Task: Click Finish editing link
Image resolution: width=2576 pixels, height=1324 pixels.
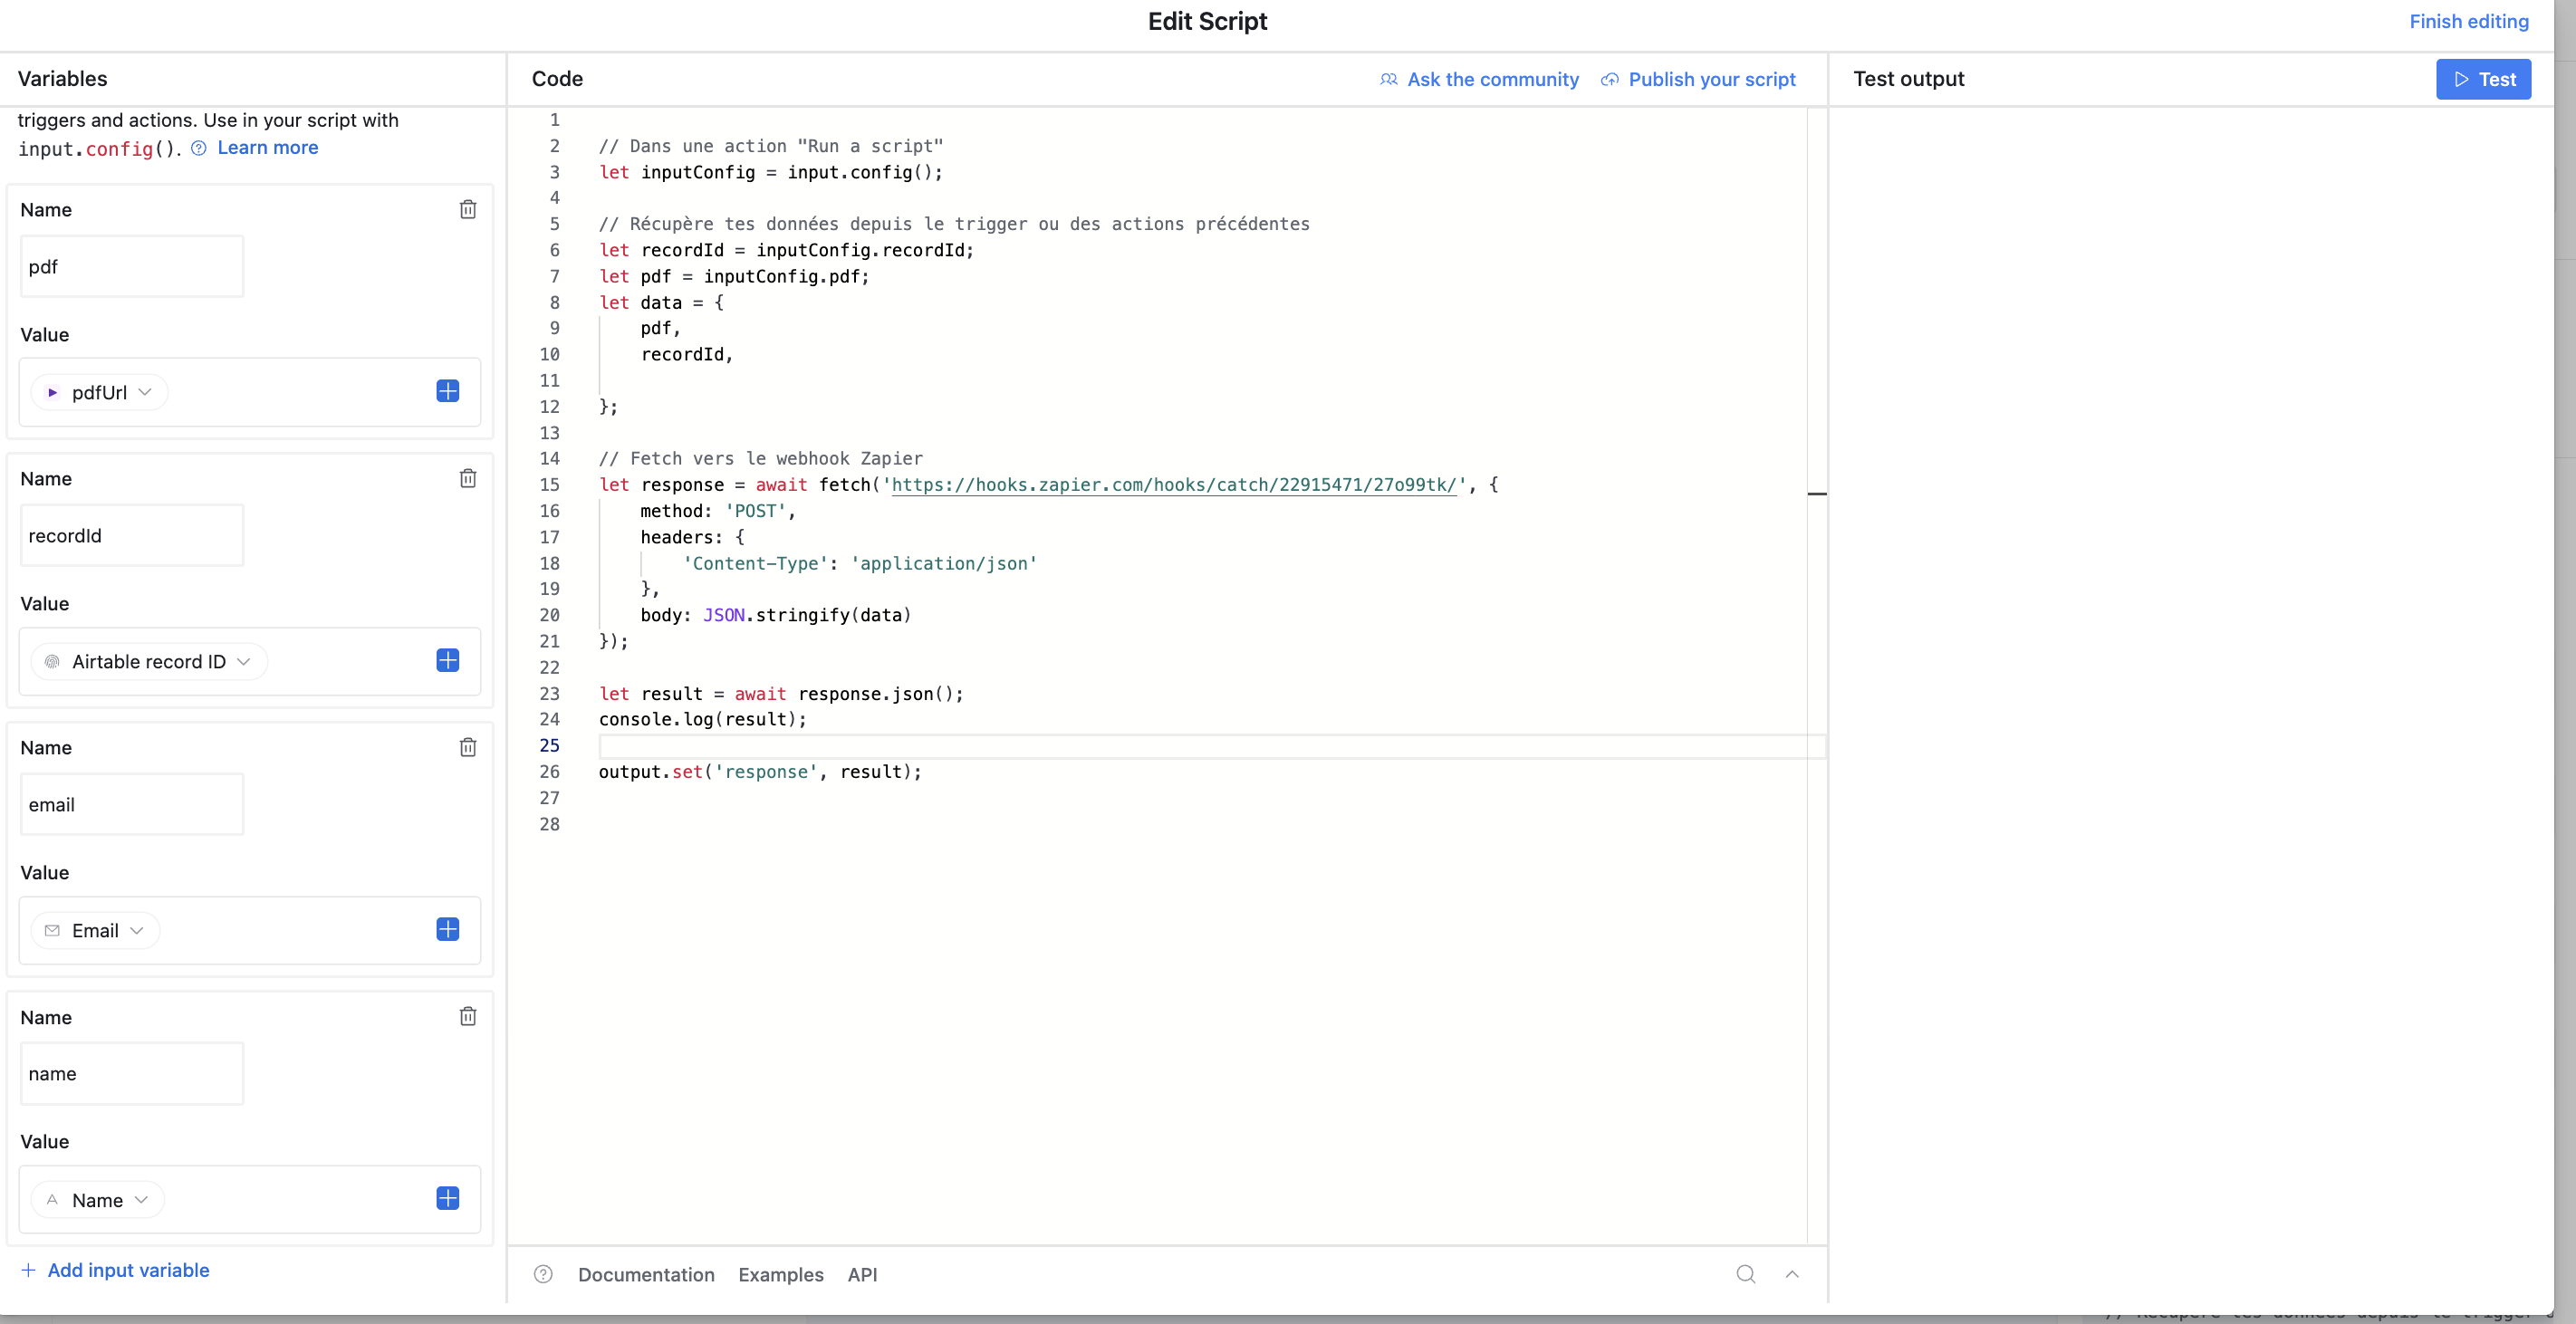Action: point(2468,21)
